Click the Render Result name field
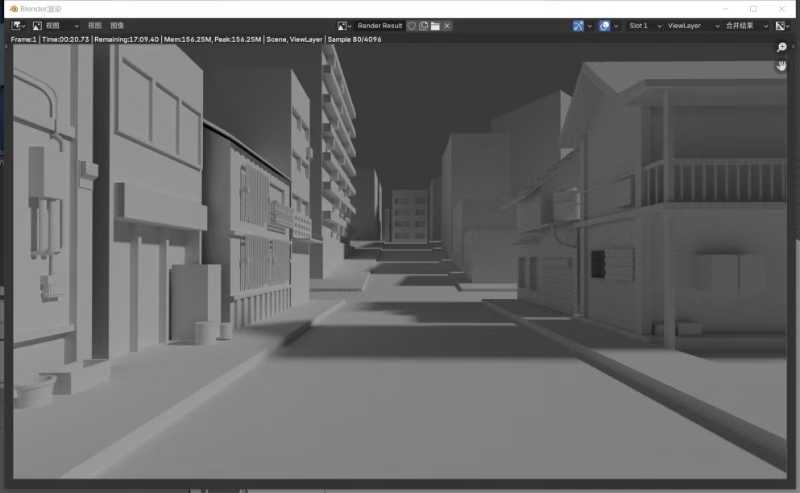Viewport: 800px width, 493px height. click(380, 25)
